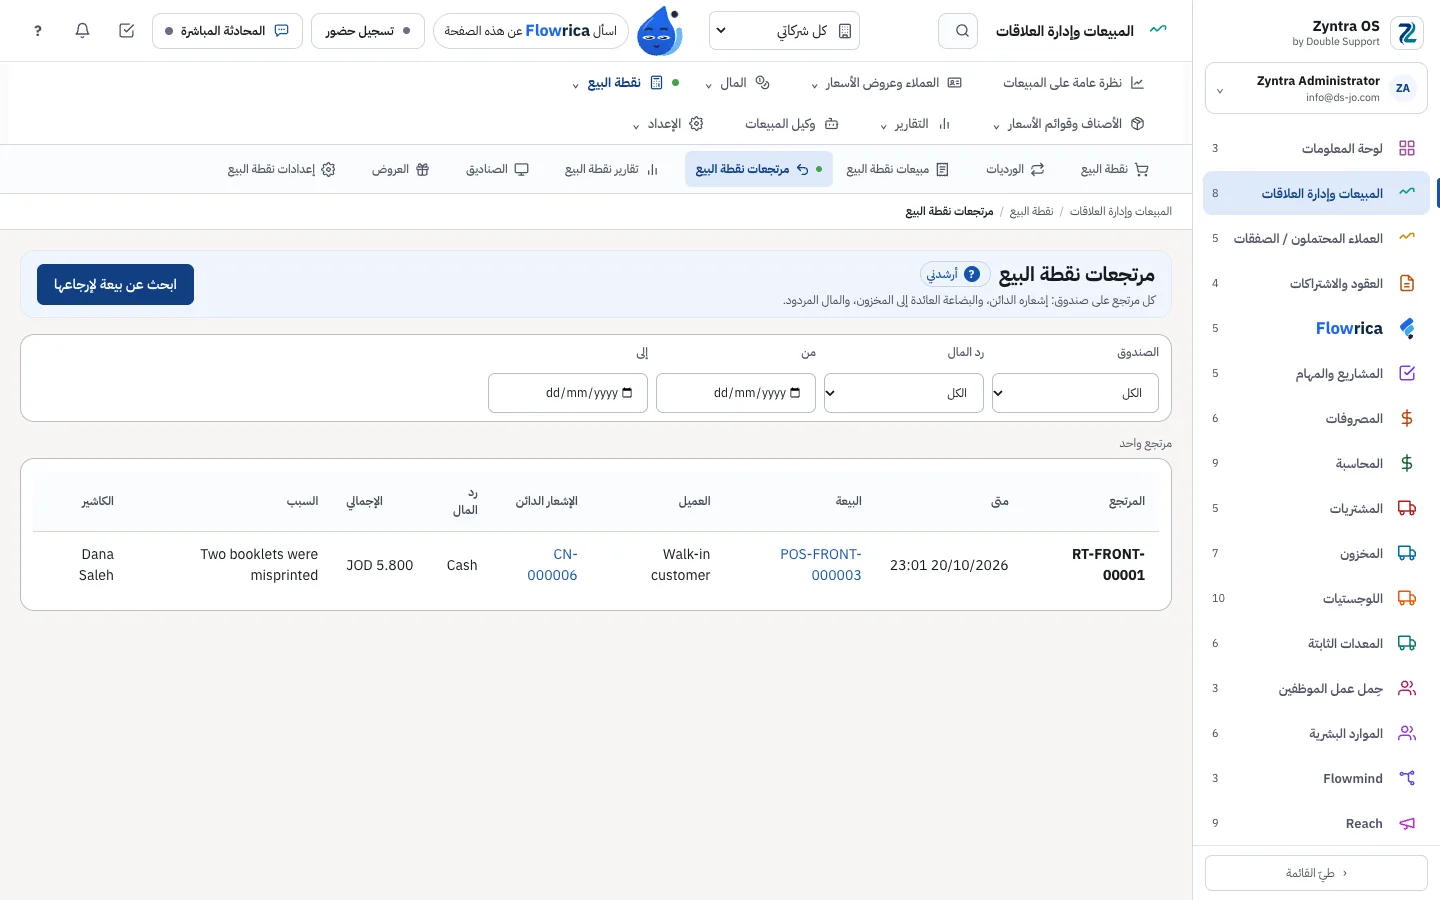Click the المشاريع والمهام checkbox icon
1440x900 pixels.
tap(1407, 373)
